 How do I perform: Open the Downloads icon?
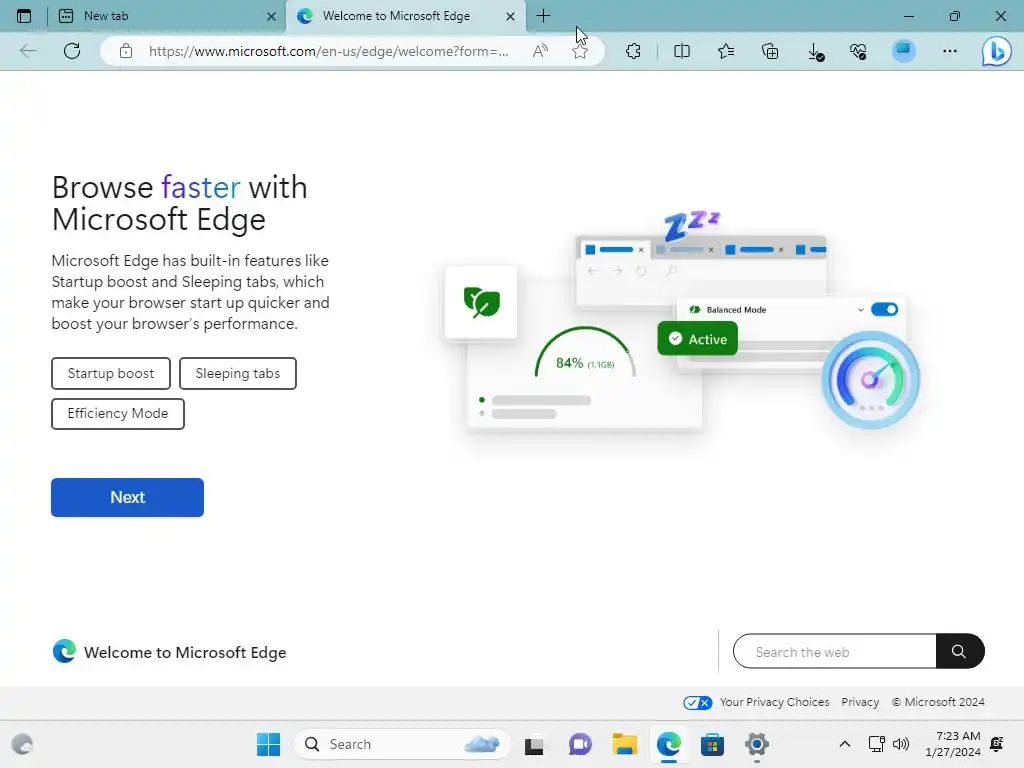click(815, 52)
